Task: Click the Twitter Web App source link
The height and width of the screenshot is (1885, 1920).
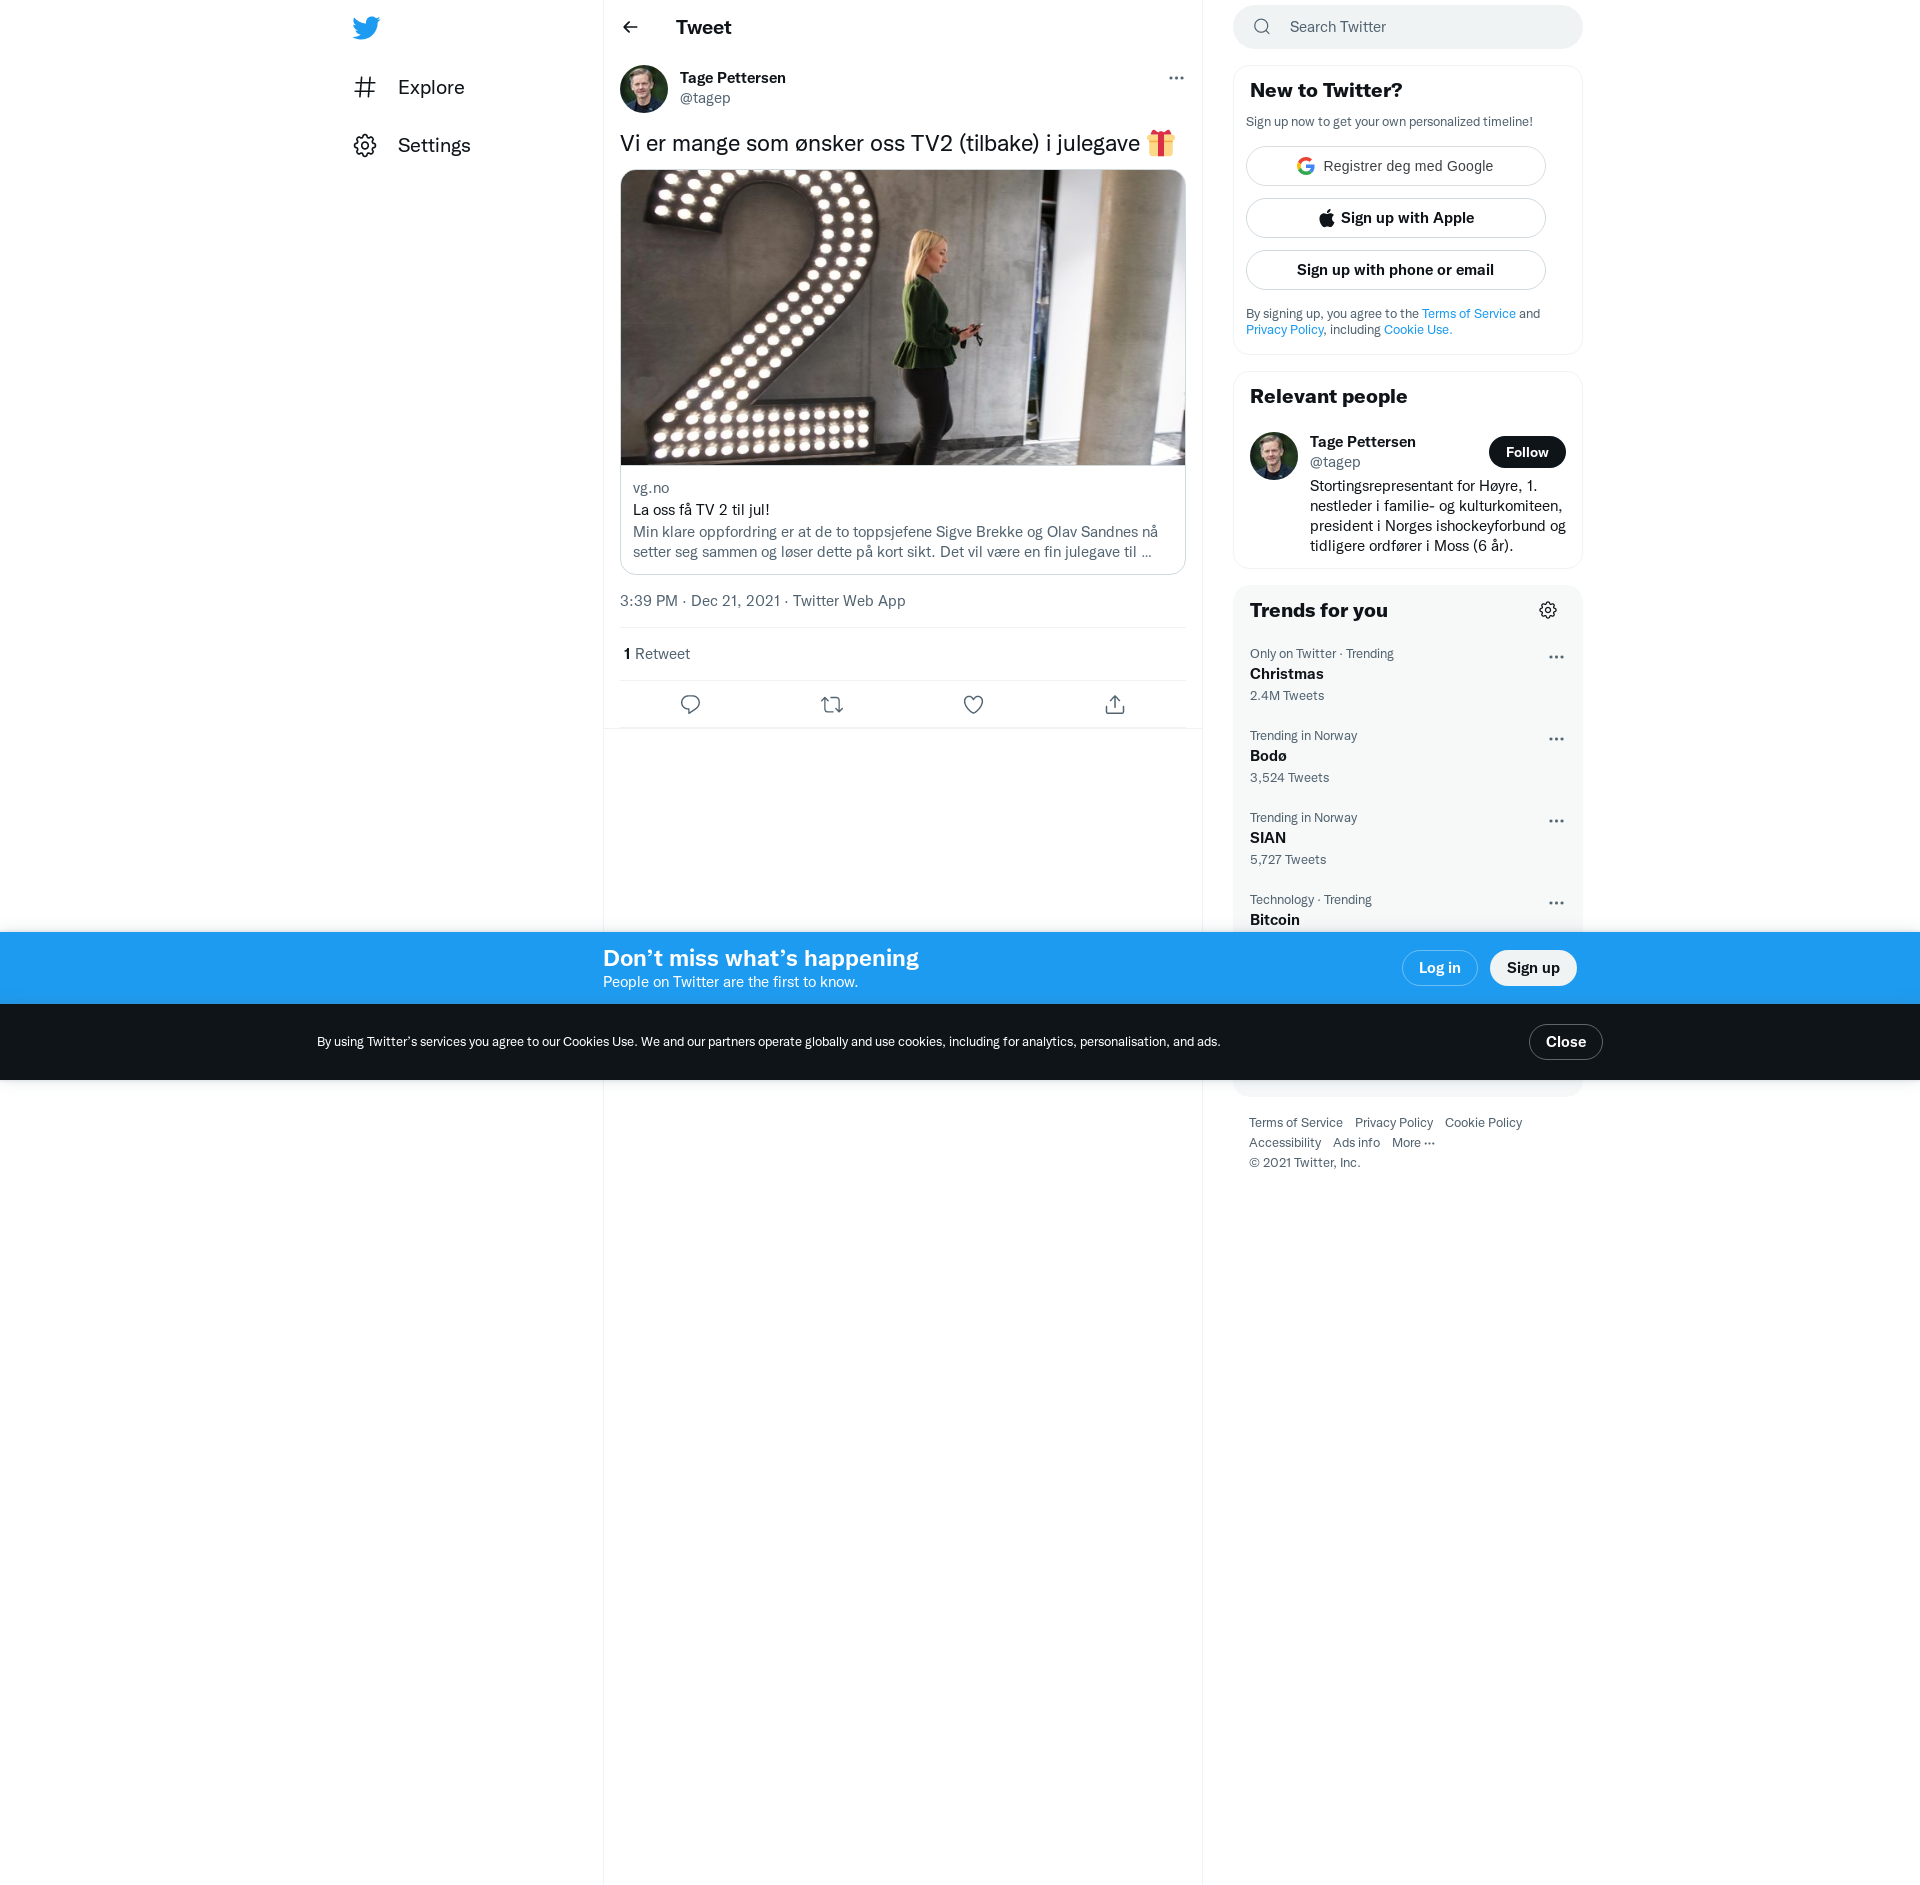Action: click(849, 601)
